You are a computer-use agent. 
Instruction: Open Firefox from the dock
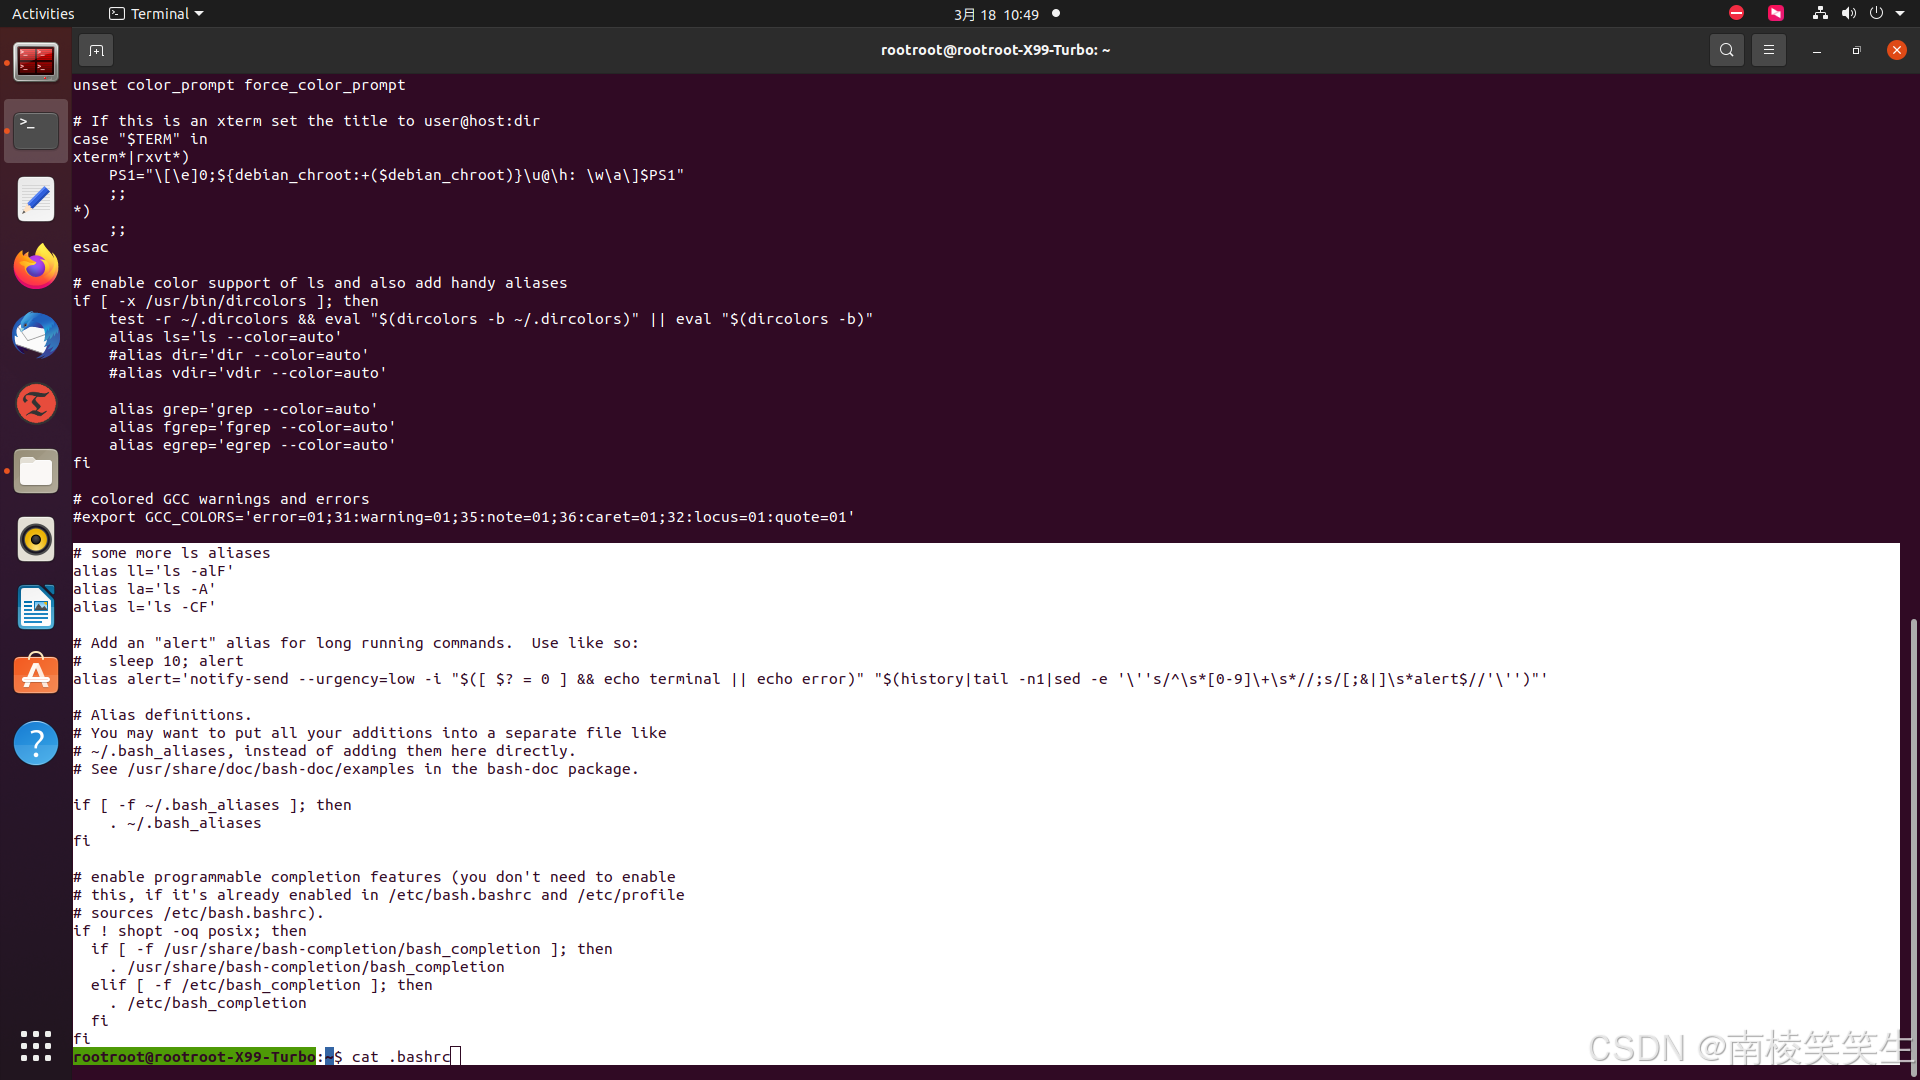click(36, 267)
